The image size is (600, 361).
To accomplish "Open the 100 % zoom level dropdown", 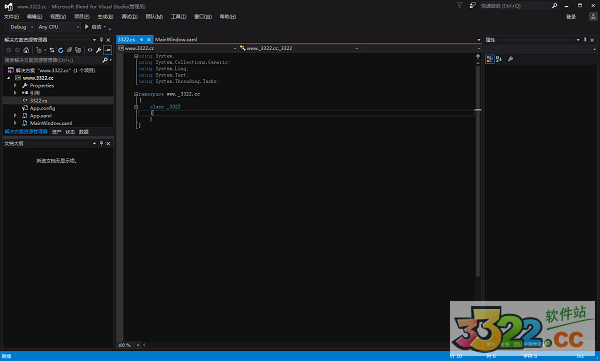I will [129, 345].
